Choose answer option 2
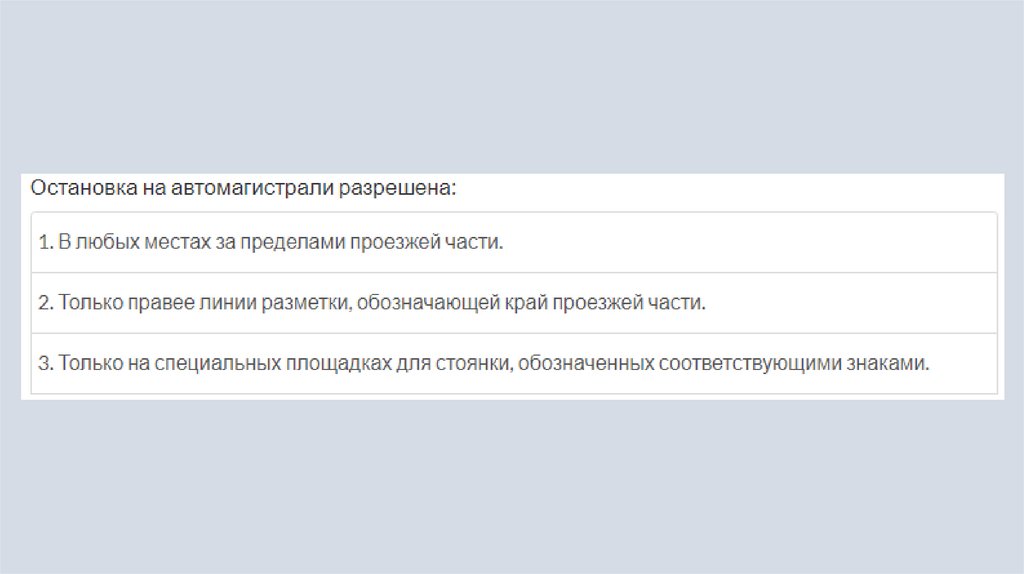The image size is (1024, 574). 514,303
